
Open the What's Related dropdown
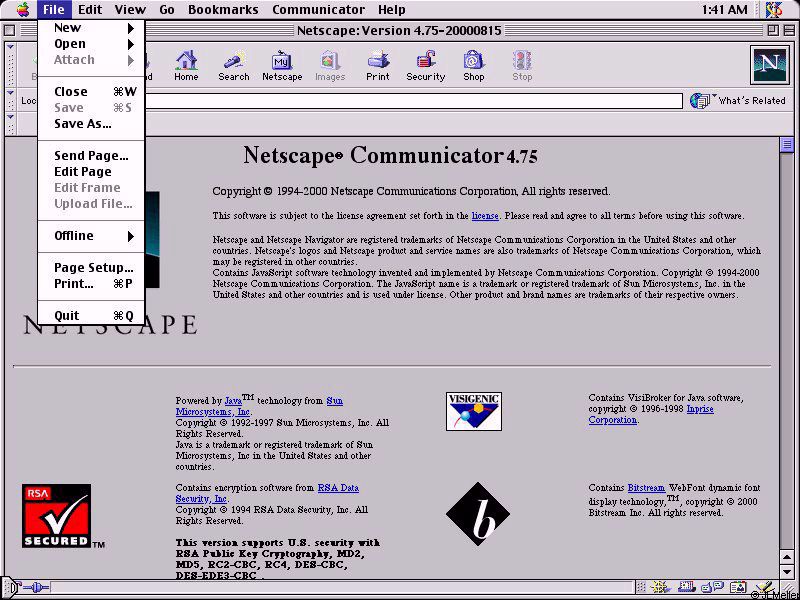pos(737,101)
